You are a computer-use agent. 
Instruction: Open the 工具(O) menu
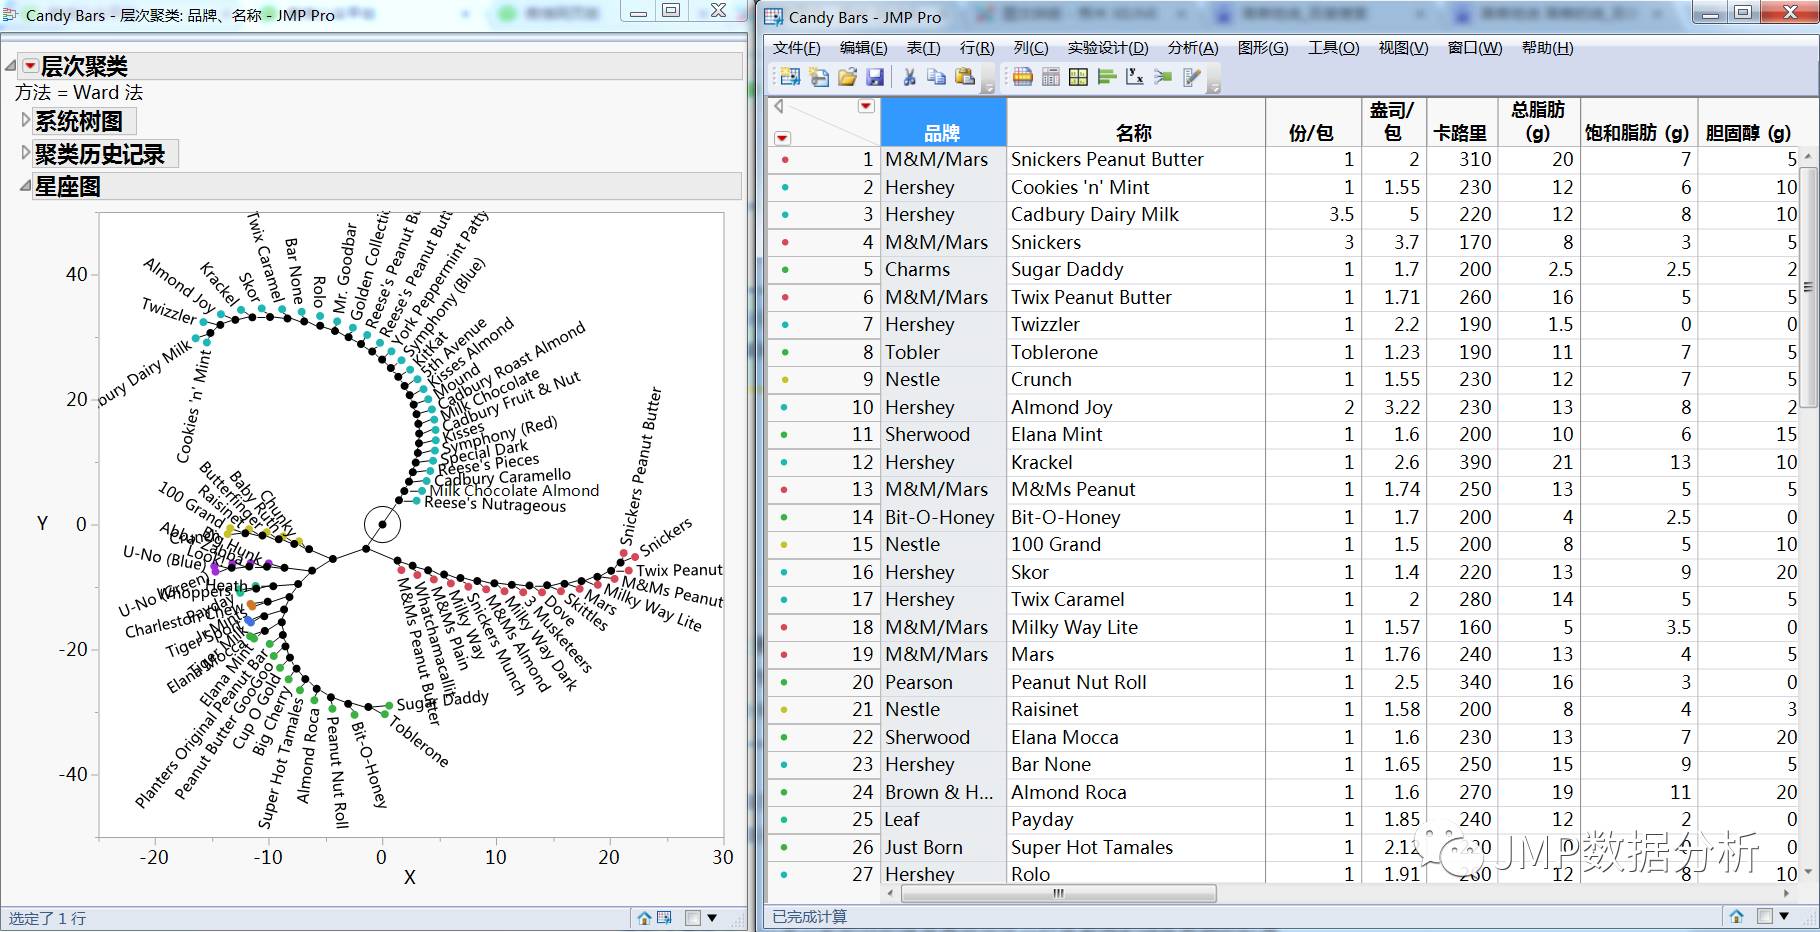click(x=1334, y=48)
